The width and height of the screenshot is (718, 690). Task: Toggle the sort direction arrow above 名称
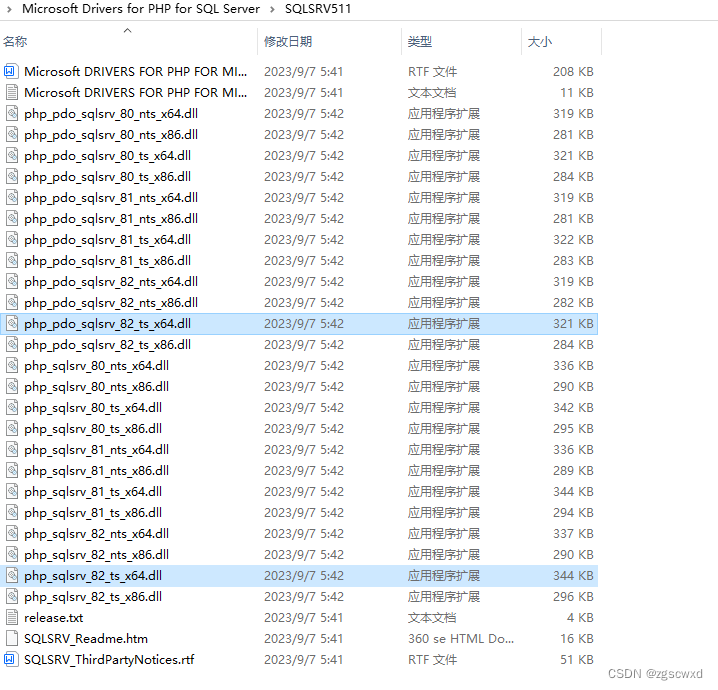(x=128, y=30)
